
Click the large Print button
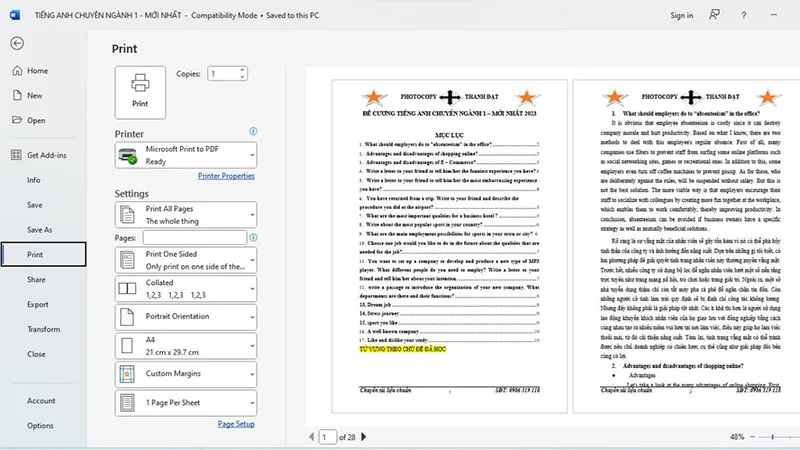[140, 92]
